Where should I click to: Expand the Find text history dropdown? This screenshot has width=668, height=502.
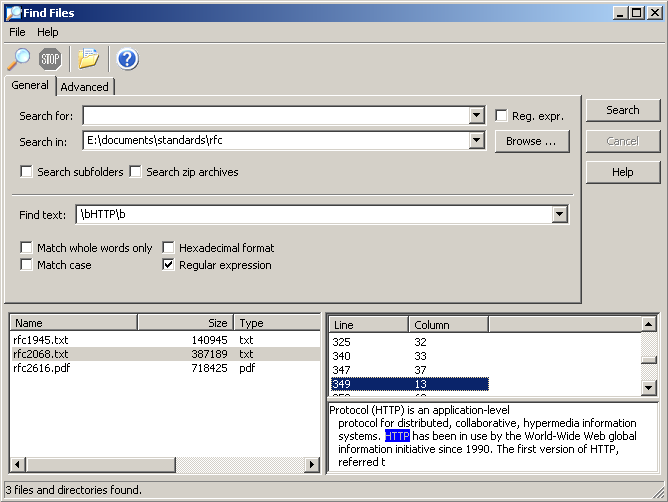pyautogui.click(x=559, y=214)
